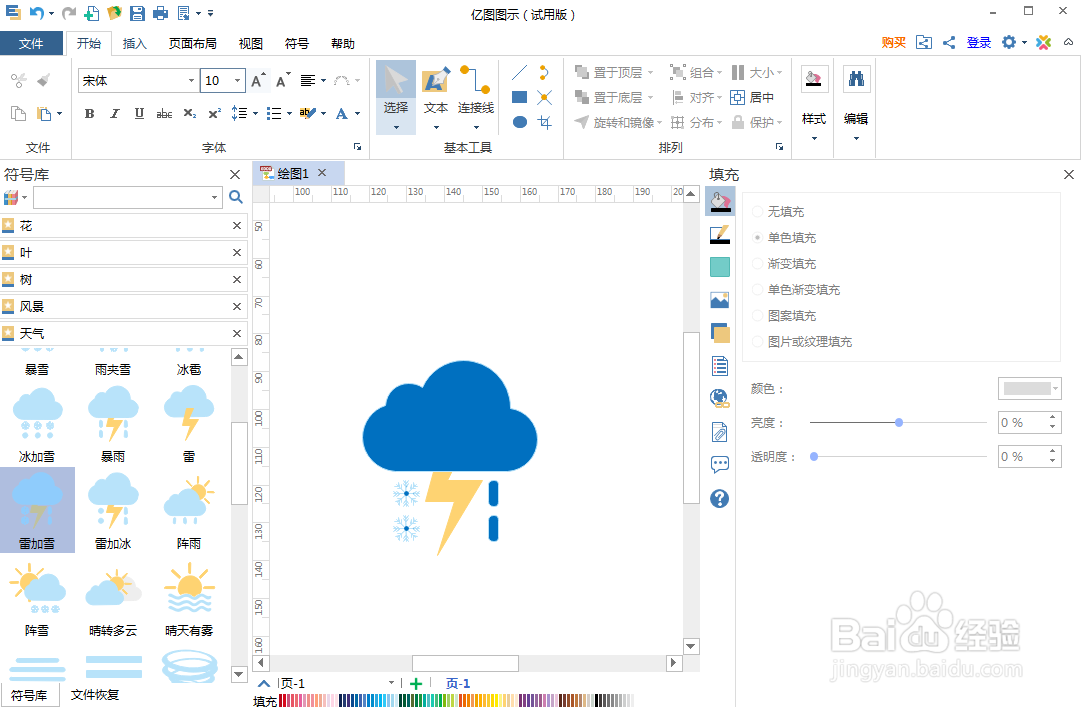
Task: Switch to the 插入 ribbon tab
Action: [135, 43]
